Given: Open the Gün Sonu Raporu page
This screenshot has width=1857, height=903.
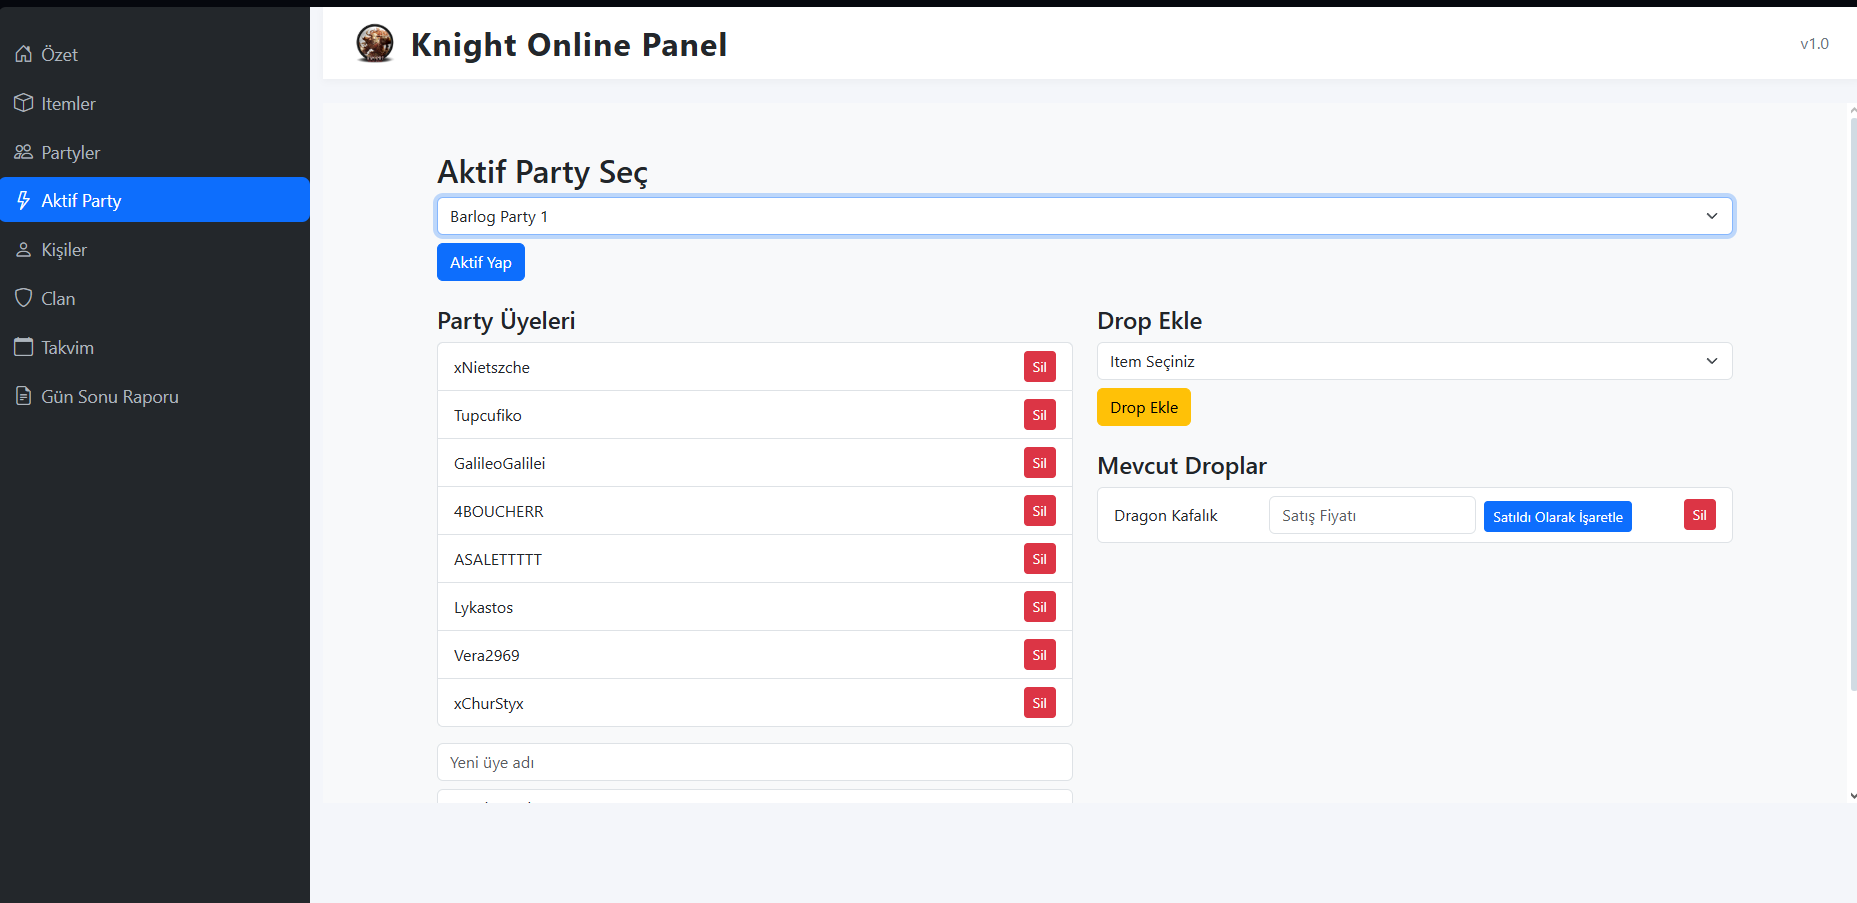Looking at the screenshot, I should click(x=109, y=397).
